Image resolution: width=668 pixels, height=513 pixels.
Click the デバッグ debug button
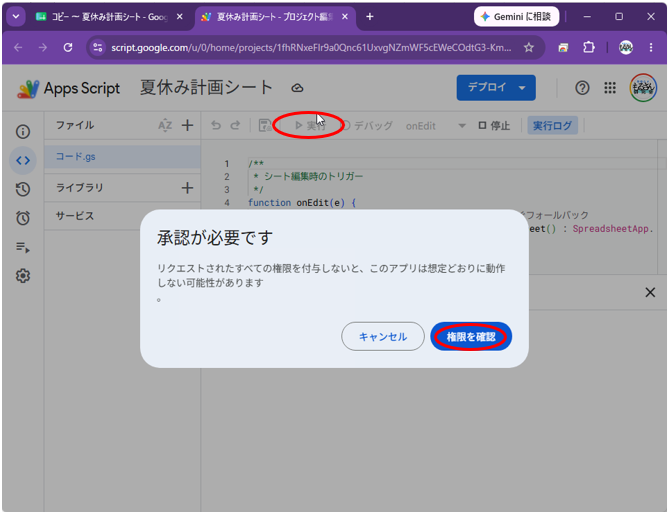(x=368, y=126)
